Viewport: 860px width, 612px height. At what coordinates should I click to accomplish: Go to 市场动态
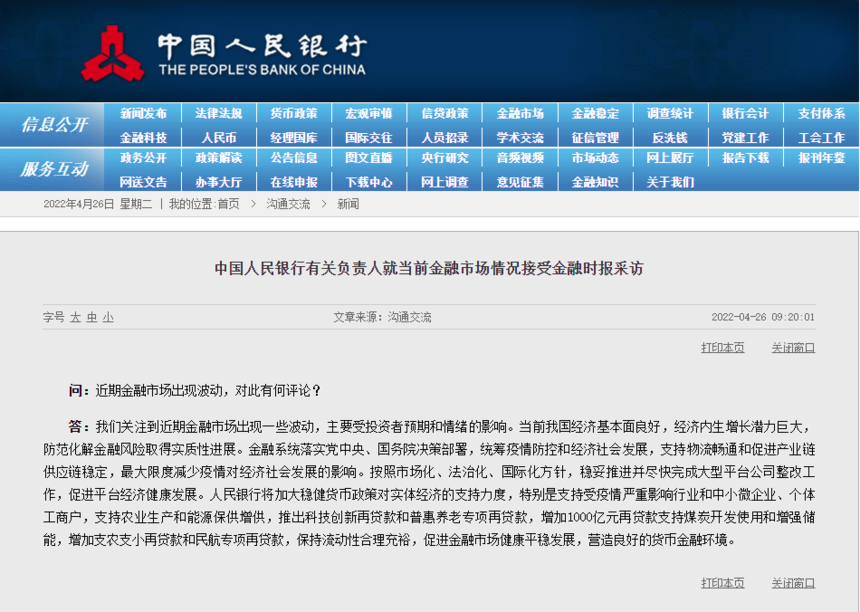tap(595, 158)
